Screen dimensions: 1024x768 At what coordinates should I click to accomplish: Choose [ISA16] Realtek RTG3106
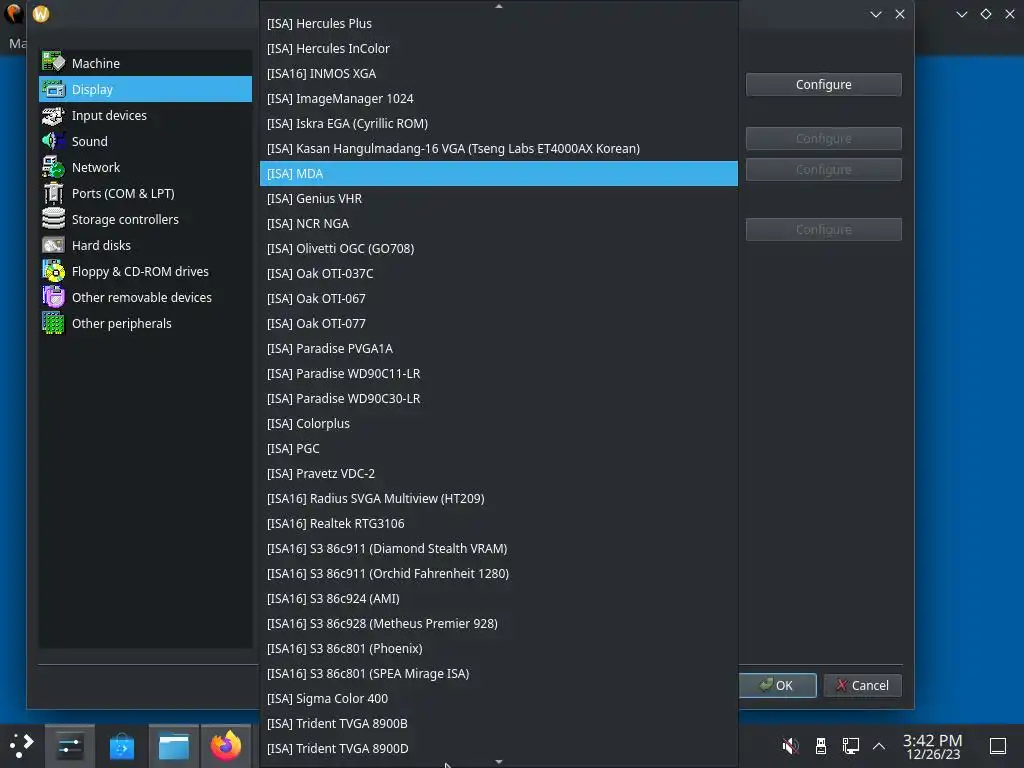point(499,524)
